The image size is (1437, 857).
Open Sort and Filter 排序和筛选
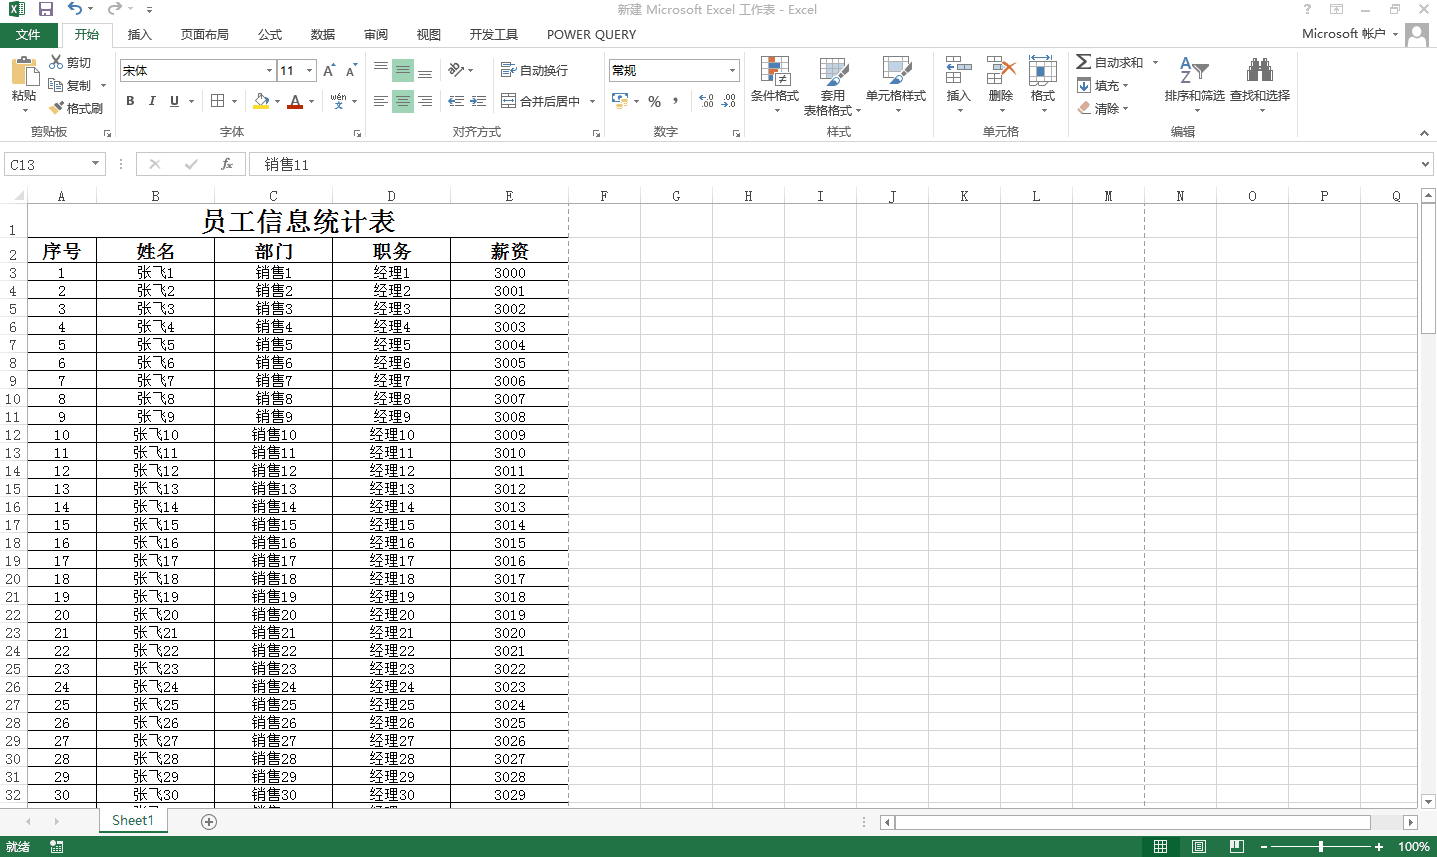click(1194, 83)
